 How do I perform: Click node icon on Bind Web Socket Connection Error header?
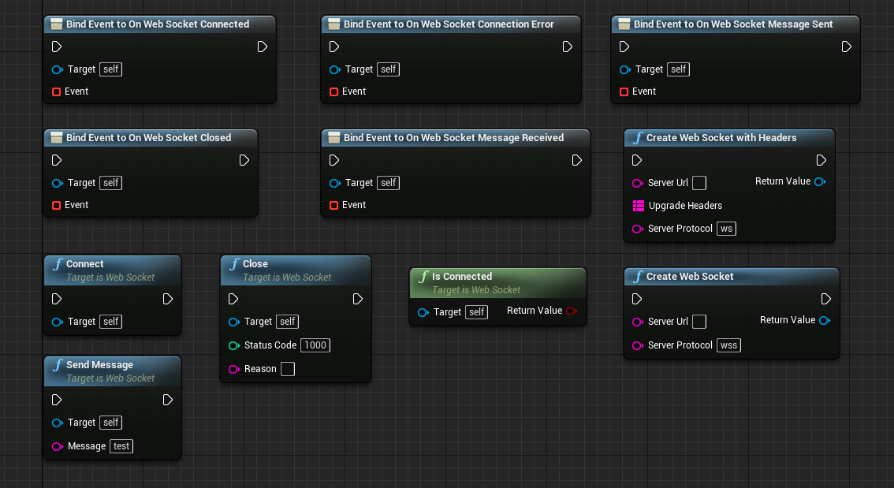point(334,24)
